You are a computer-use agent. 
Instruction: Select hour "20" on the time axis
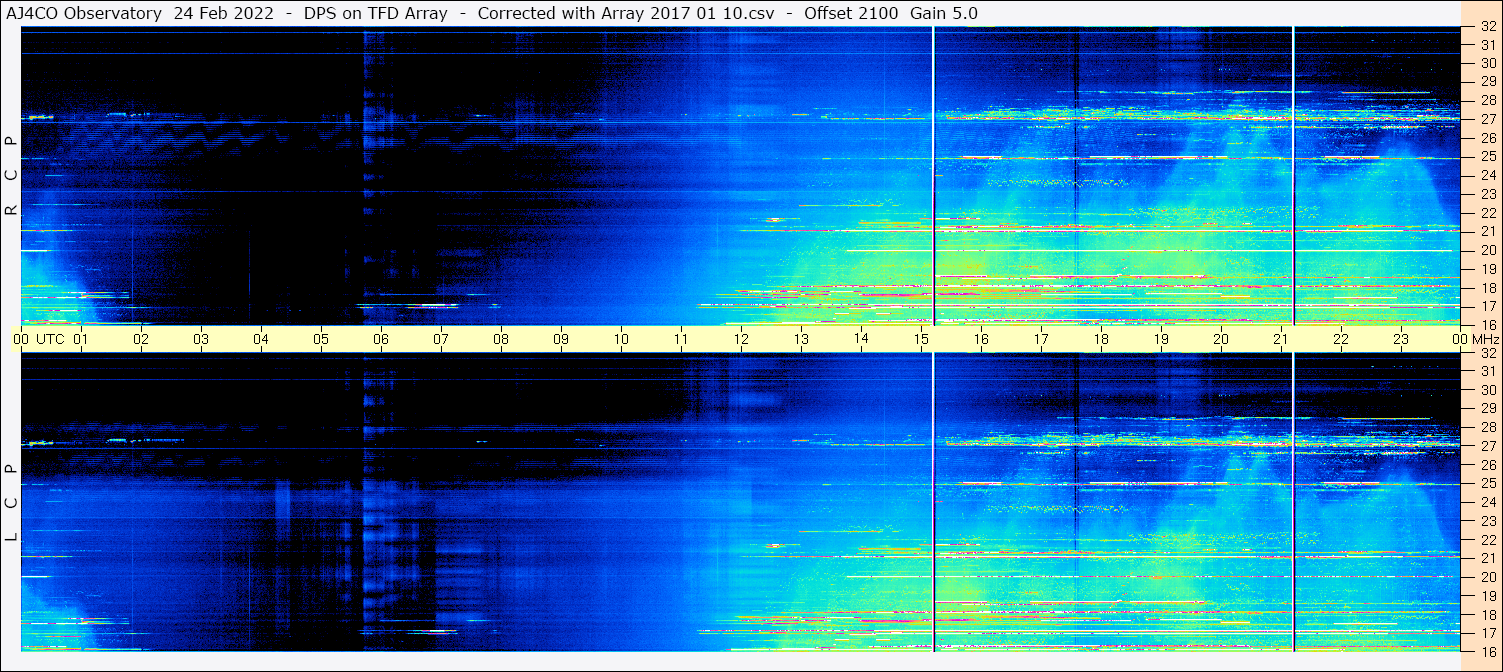coord(1221,339)
